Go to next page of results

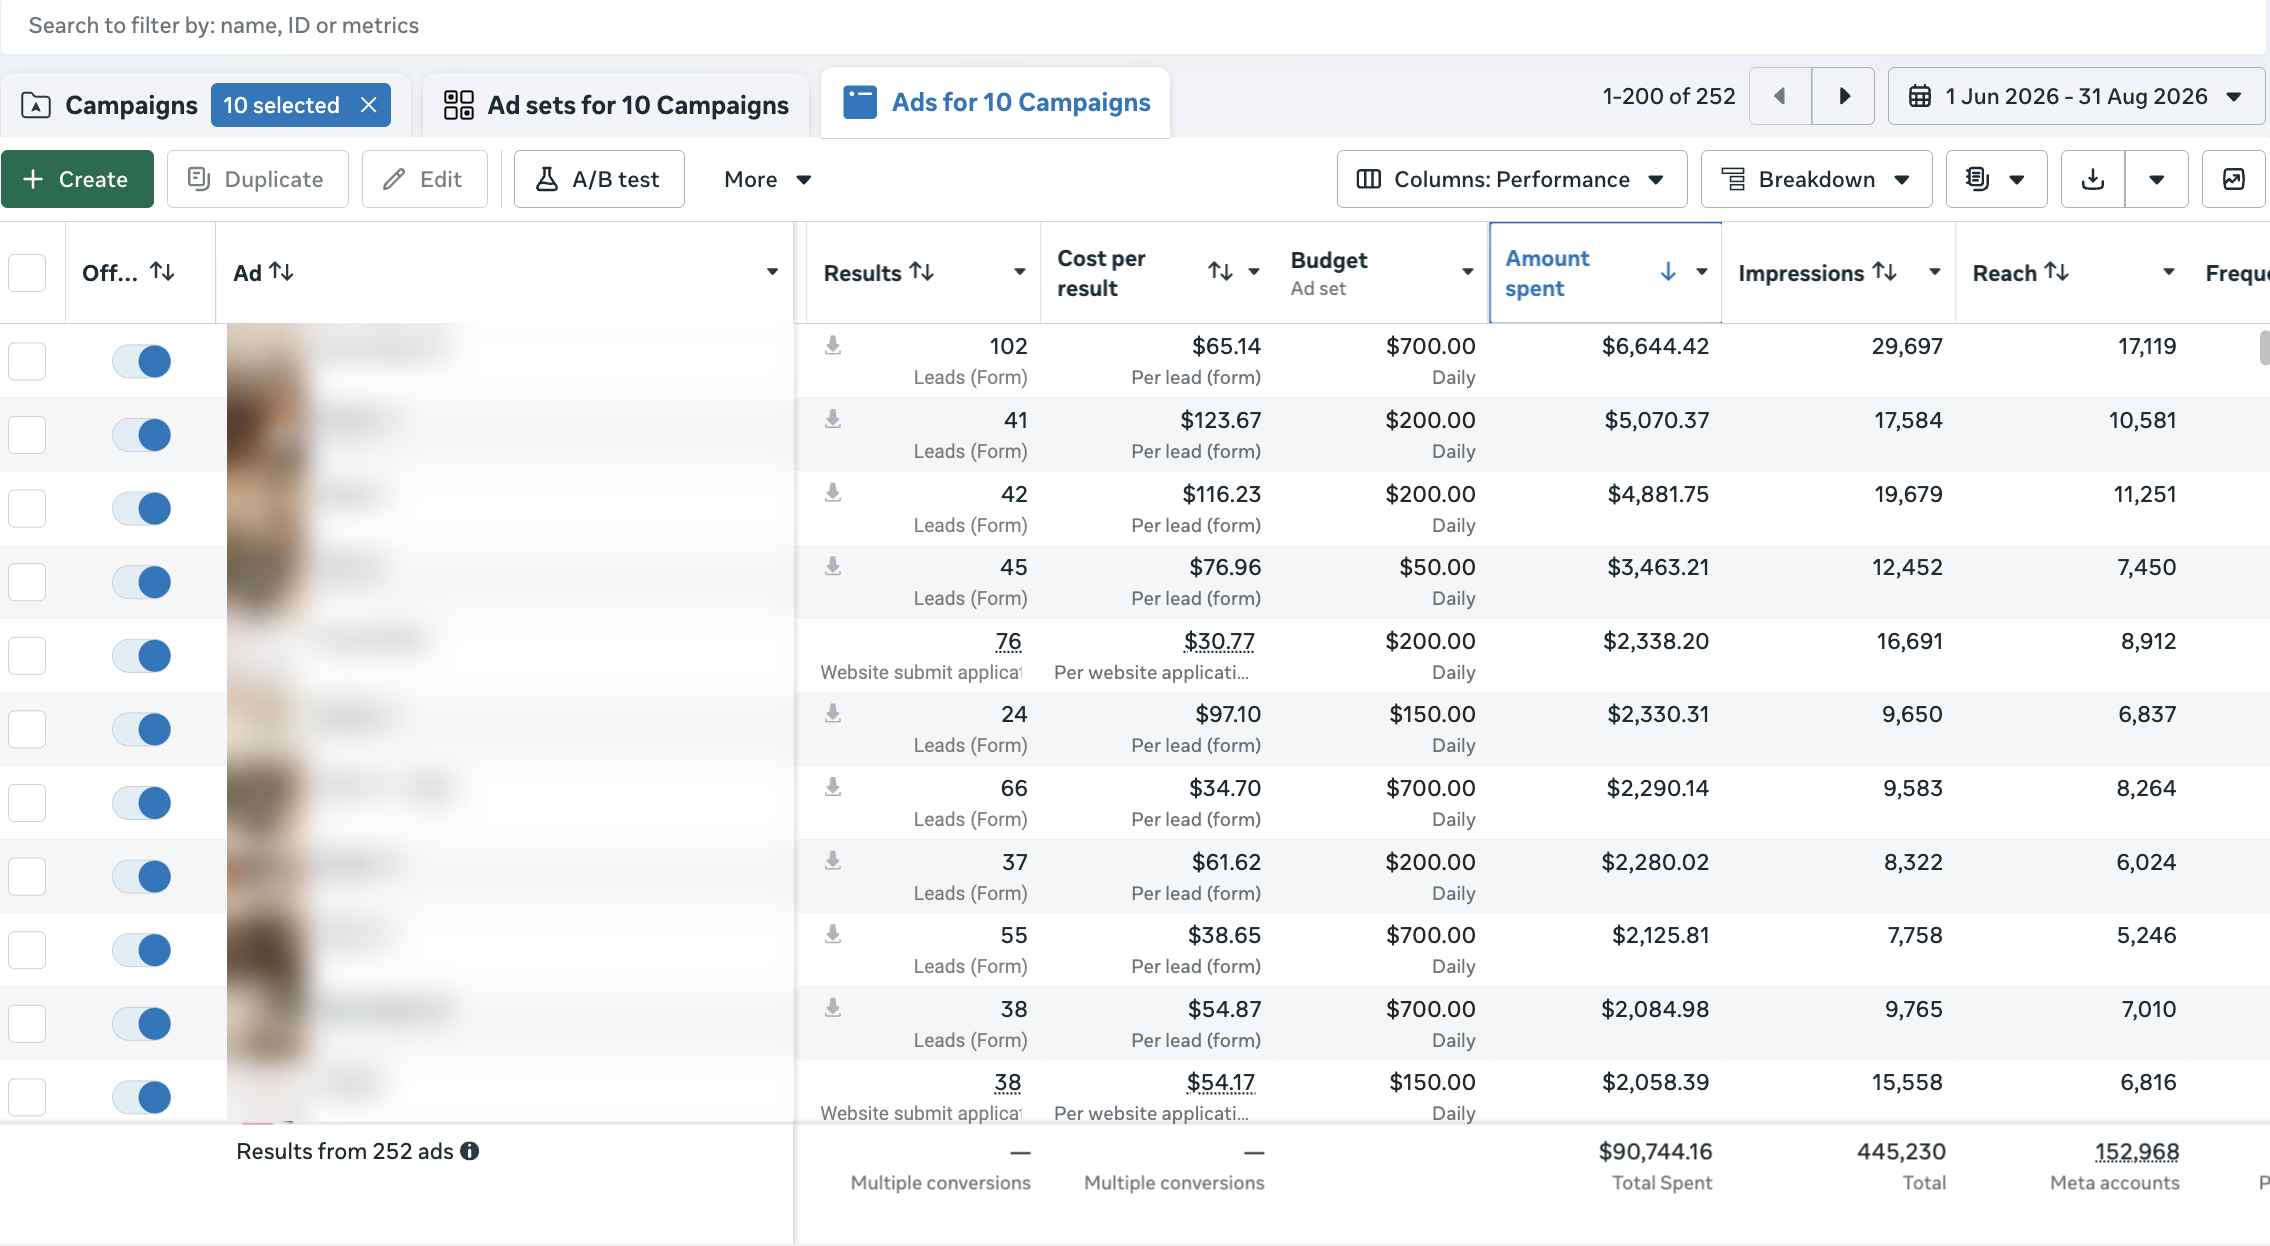tap(1844, 96)
